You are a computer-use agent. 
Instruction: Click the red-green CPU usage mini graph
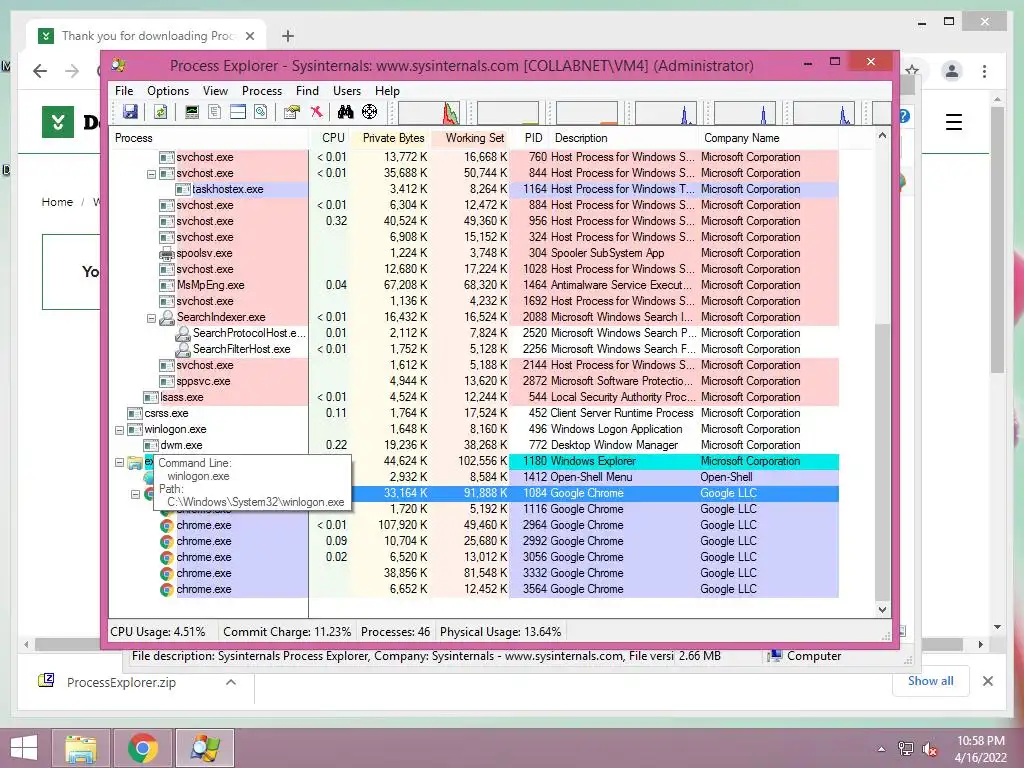point(429,112)
